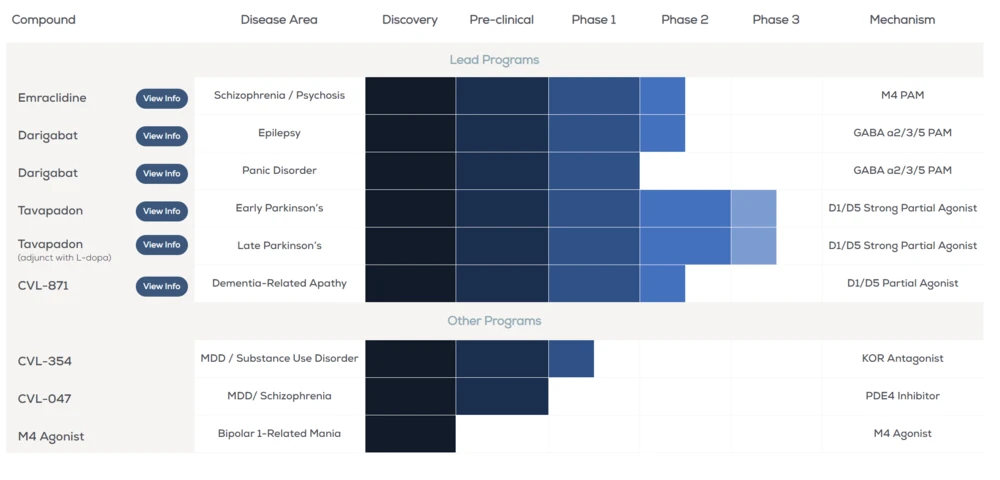Click the CVL-354 compound name
The width and height of the screenshot is (1000, 480).
tap(45, 361)
